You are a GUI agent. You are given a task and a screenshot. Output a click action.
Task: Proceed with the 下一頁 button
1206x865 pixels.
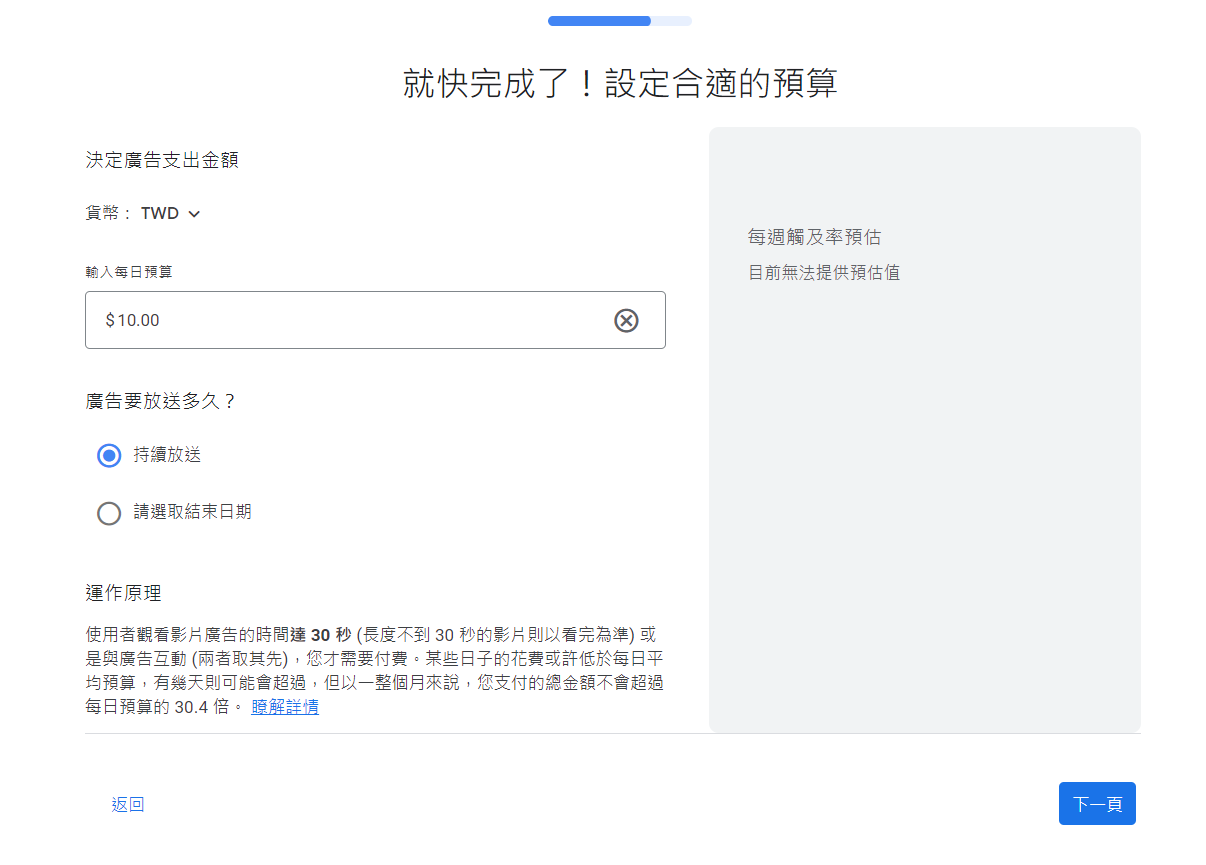click(1097, 804)
